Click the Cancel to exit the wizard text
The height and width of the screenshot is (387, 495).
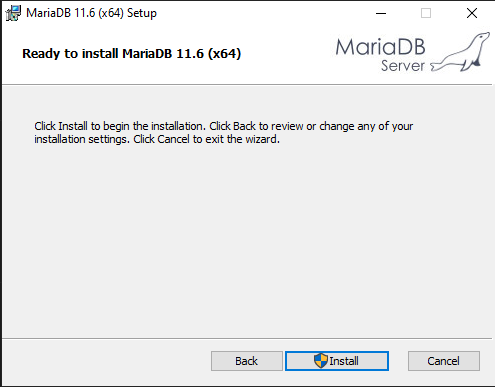click(x=207, y=139)
